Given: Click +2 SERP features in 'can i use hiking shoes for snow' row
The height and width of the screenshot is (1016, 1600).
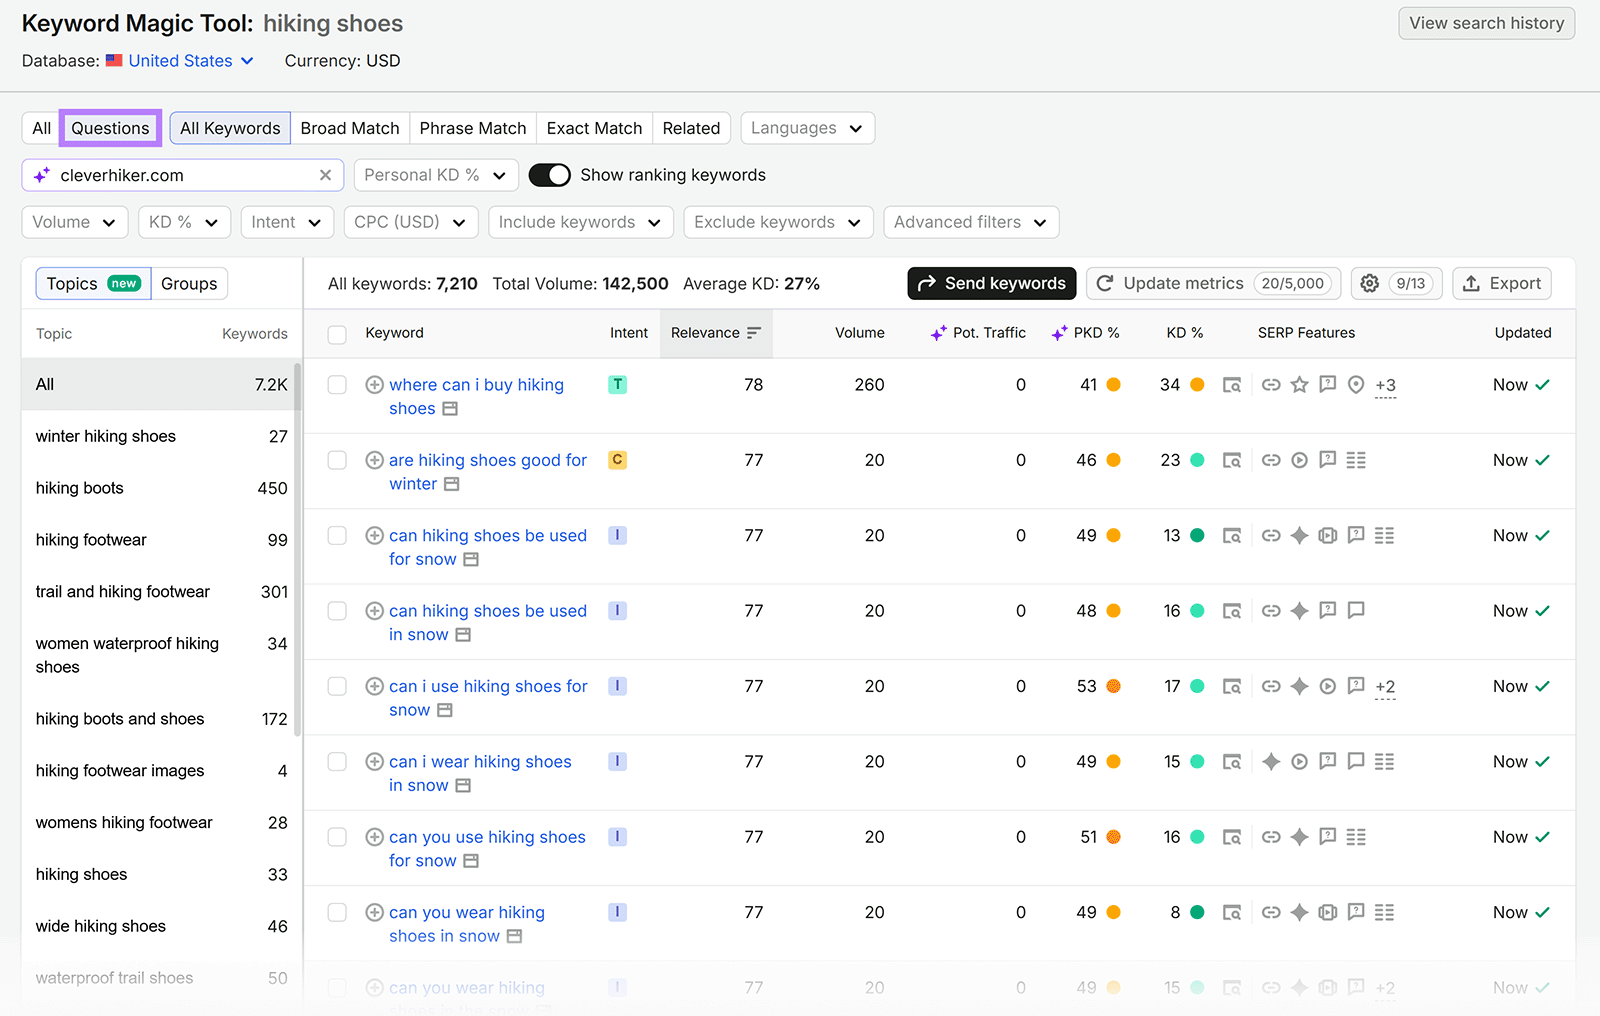Looking at the screenshot, I should pos(1385,687).
